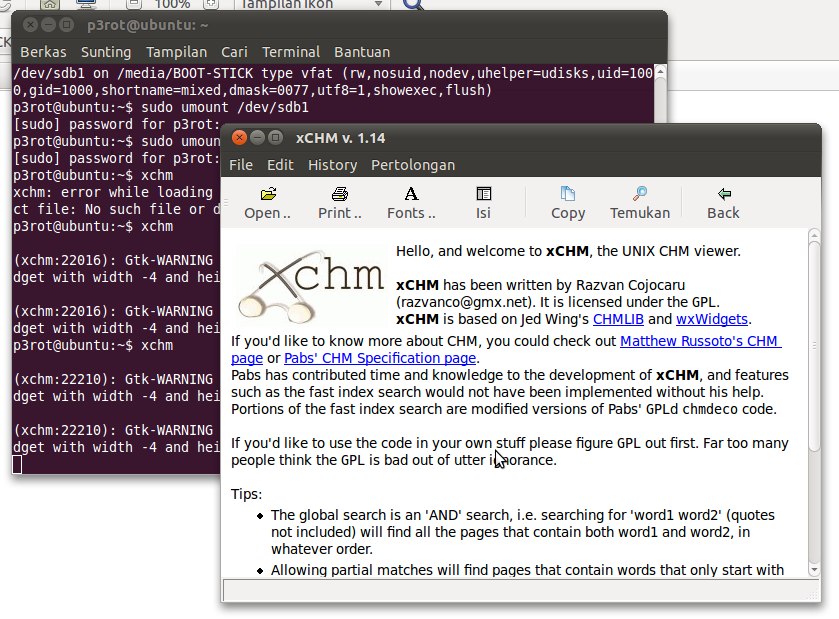Open the Pertolongan menu in xCHM

click(x=413, y=165)
